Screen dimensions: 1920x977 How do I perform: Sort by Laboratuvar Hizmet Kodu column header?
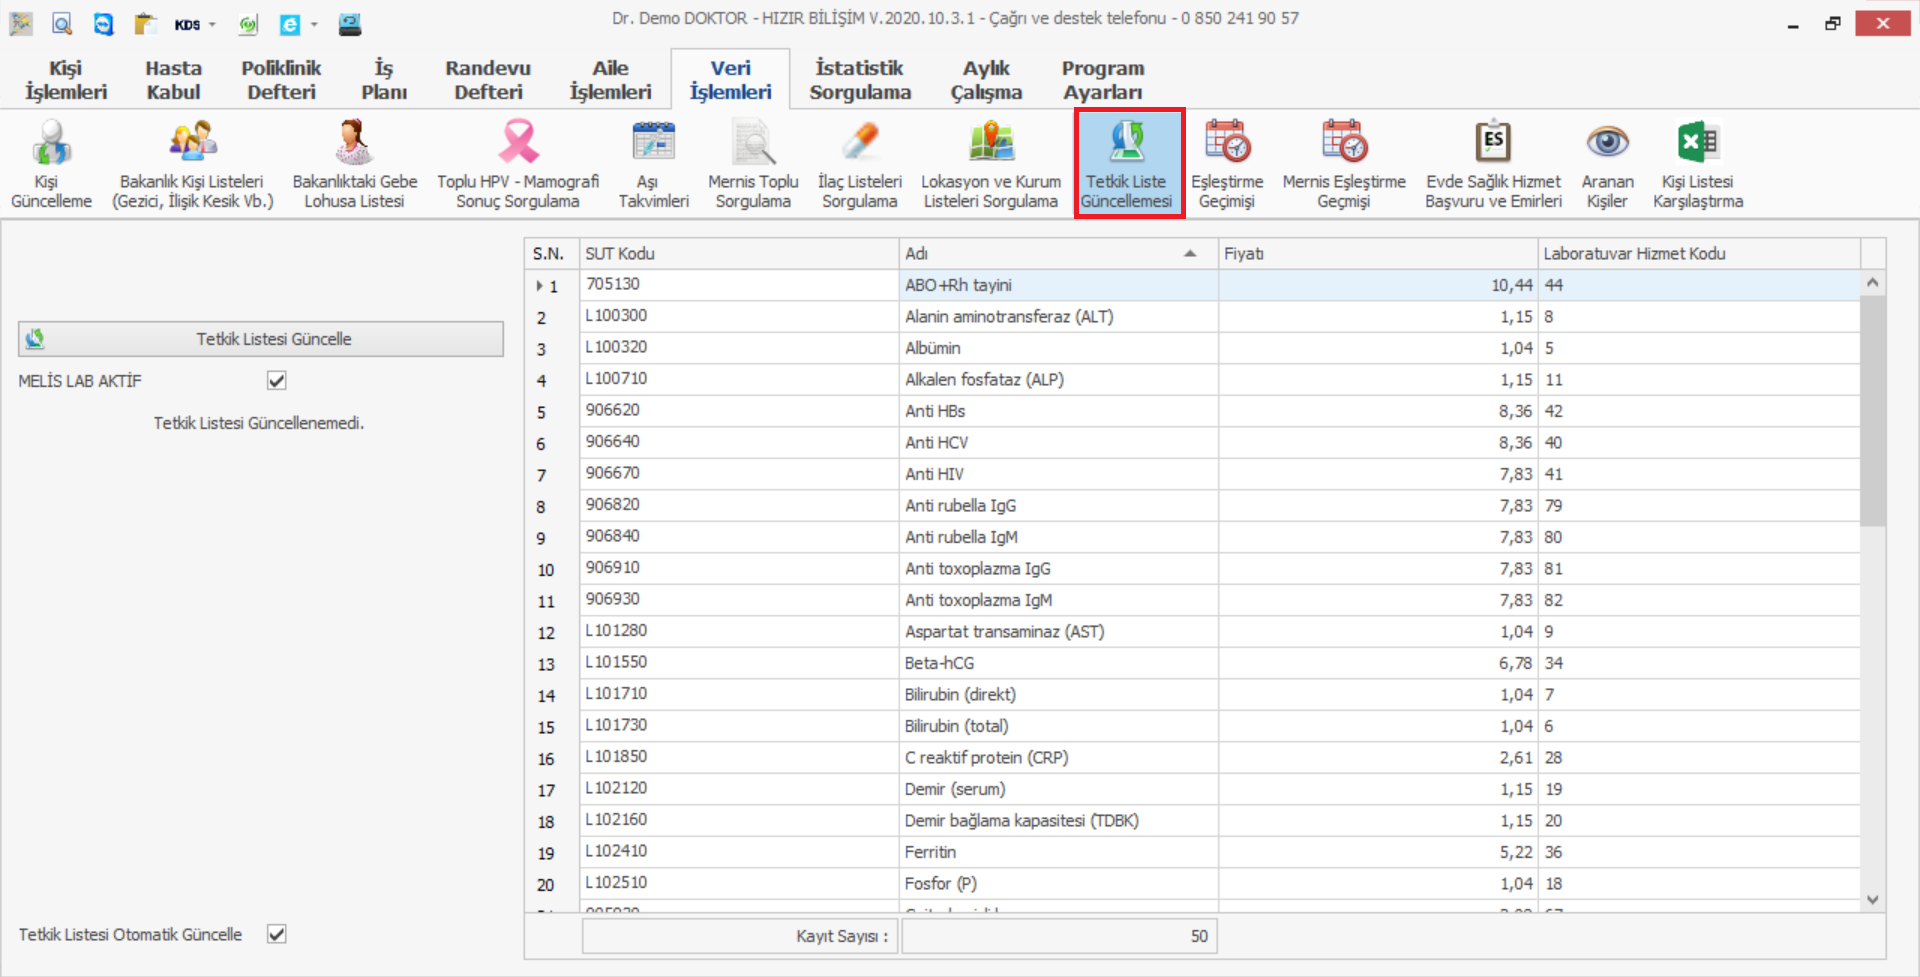pos(1698,254)
